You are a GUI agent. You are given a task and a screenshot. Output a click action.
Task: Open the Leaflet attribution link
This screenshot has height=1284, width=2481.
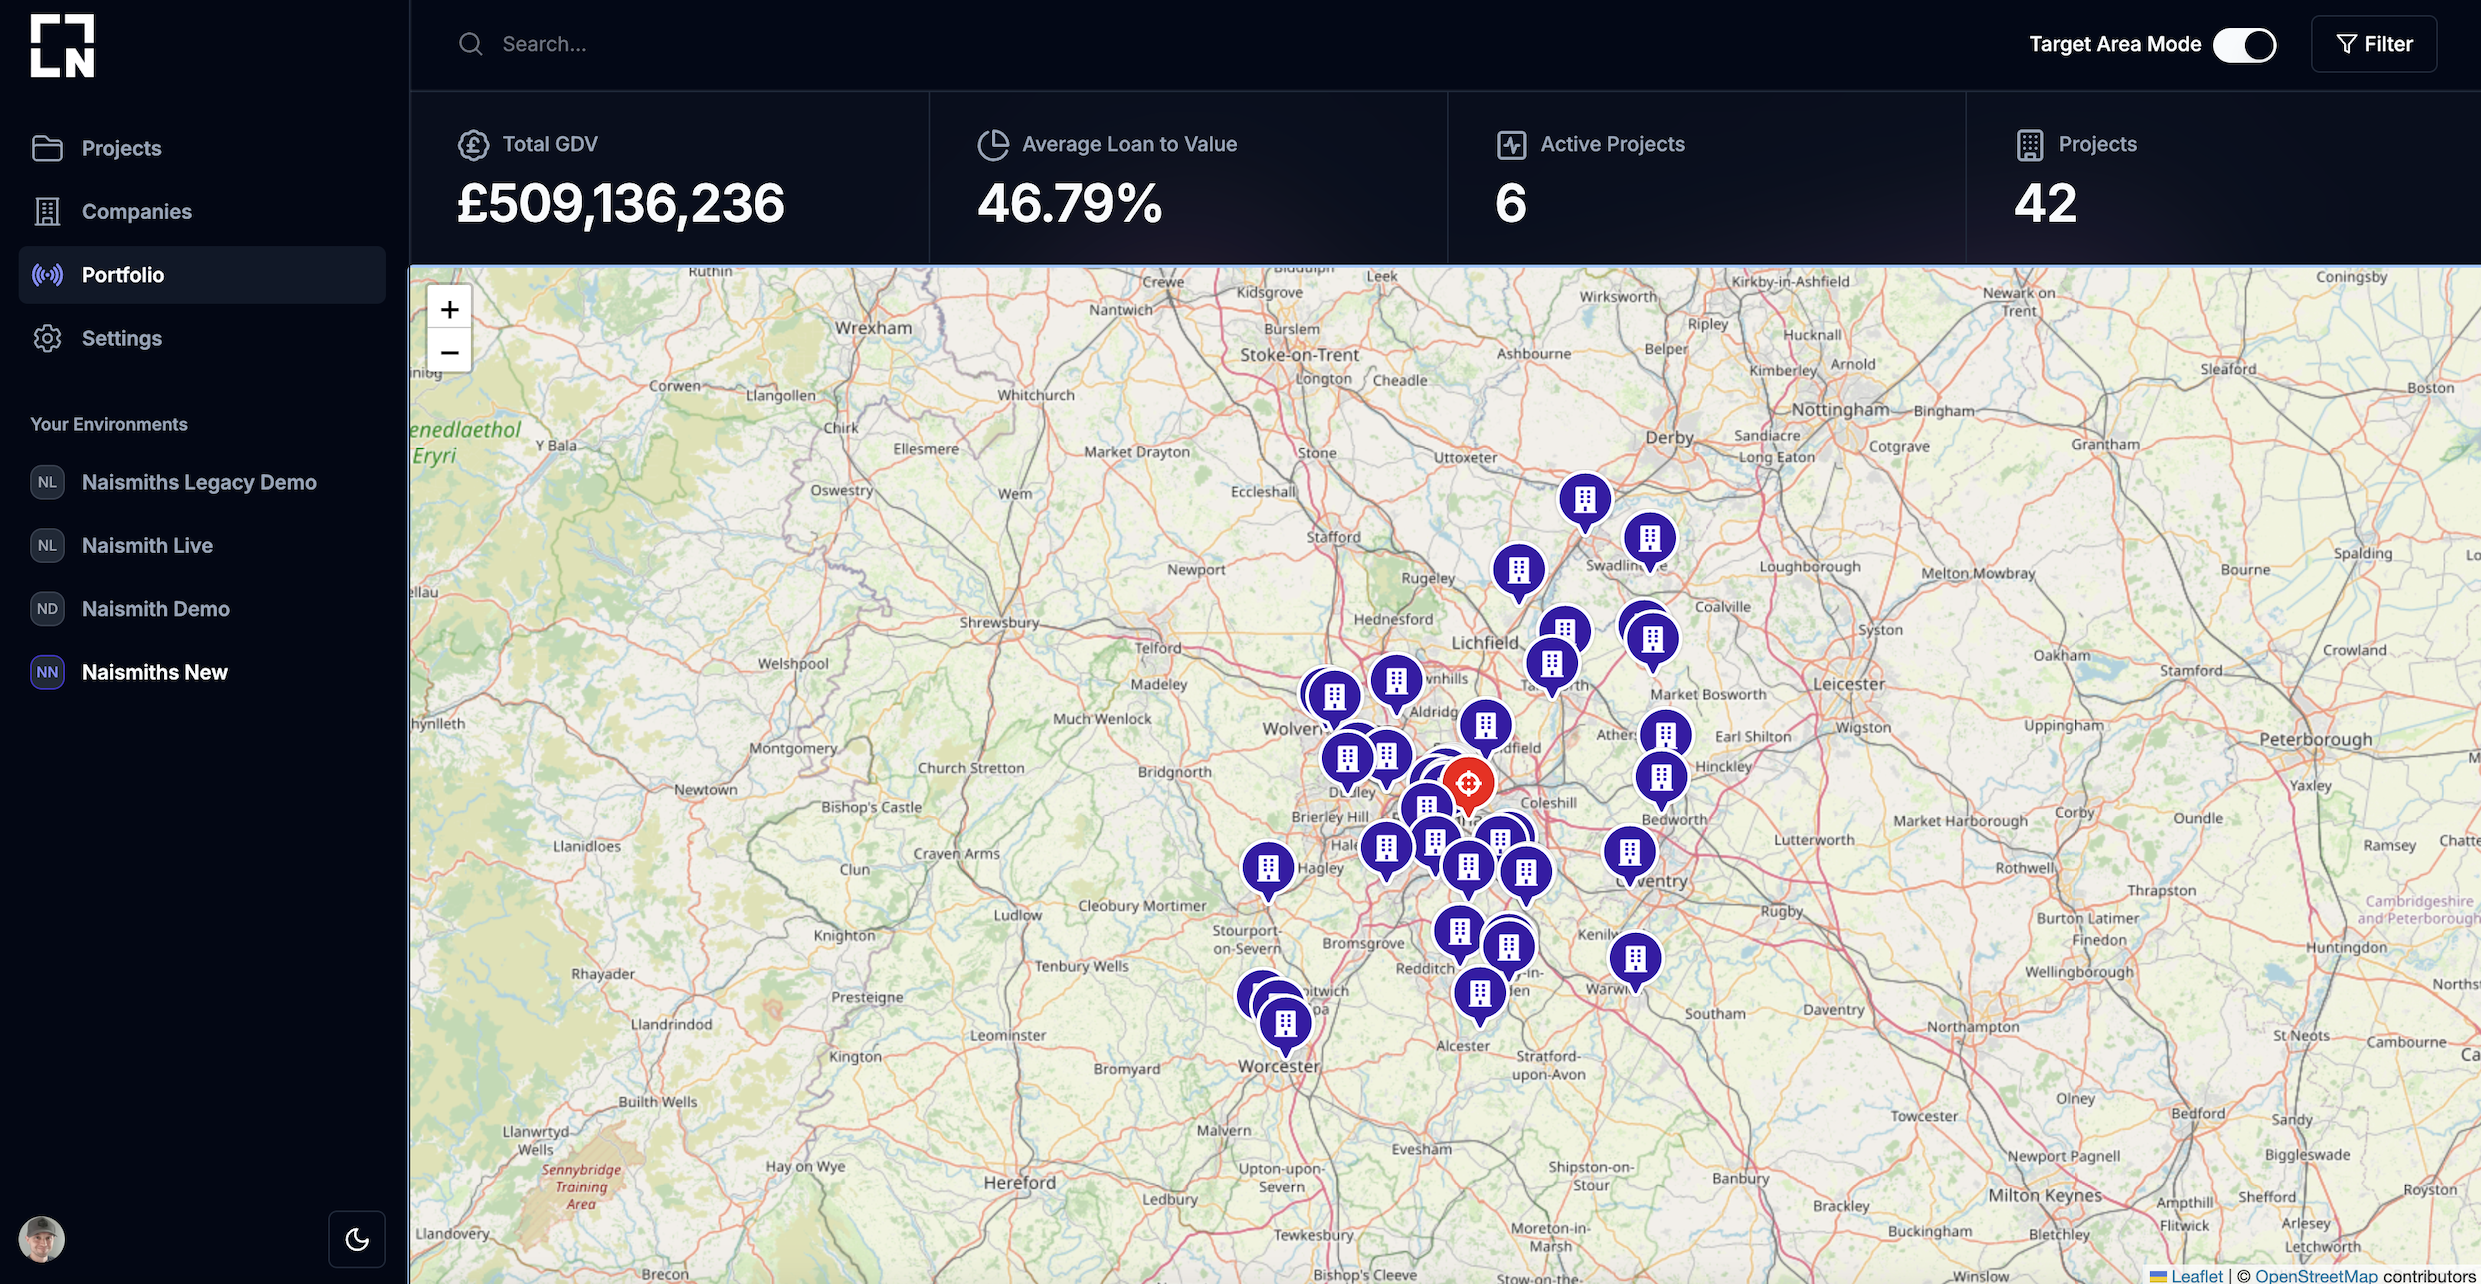pyautogui.click(x=2196, y=1275)
